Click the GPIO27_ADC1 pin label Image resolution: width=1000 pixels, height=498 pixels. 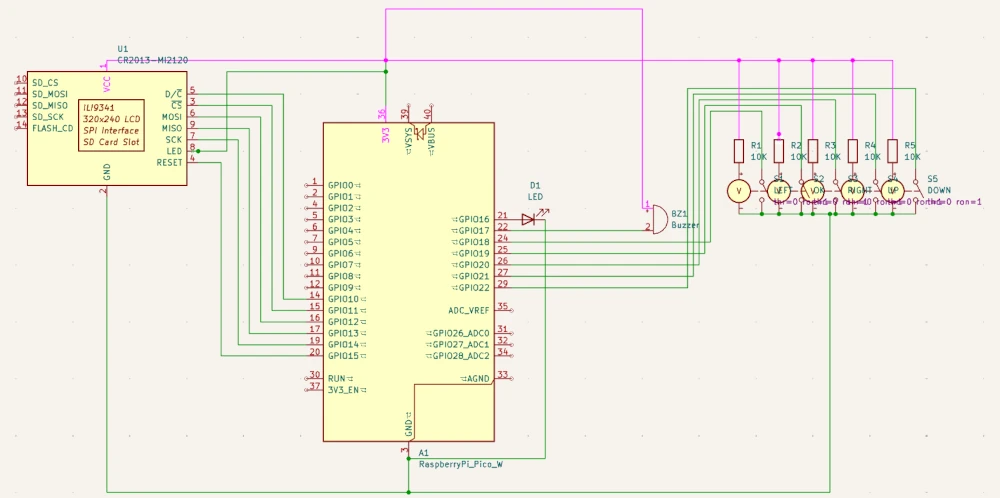click(461, 344)
